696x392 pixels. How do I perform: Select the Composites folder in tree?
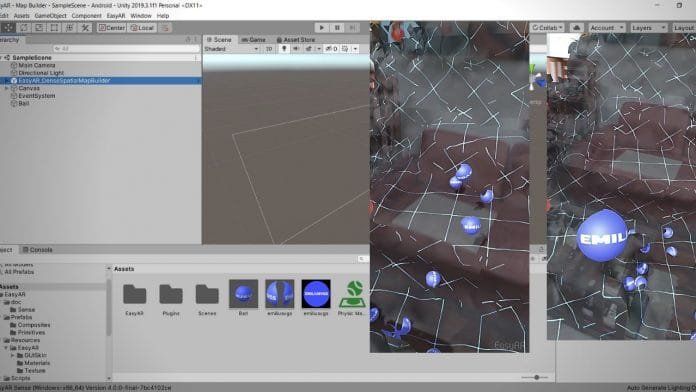(x=34, y=325)
